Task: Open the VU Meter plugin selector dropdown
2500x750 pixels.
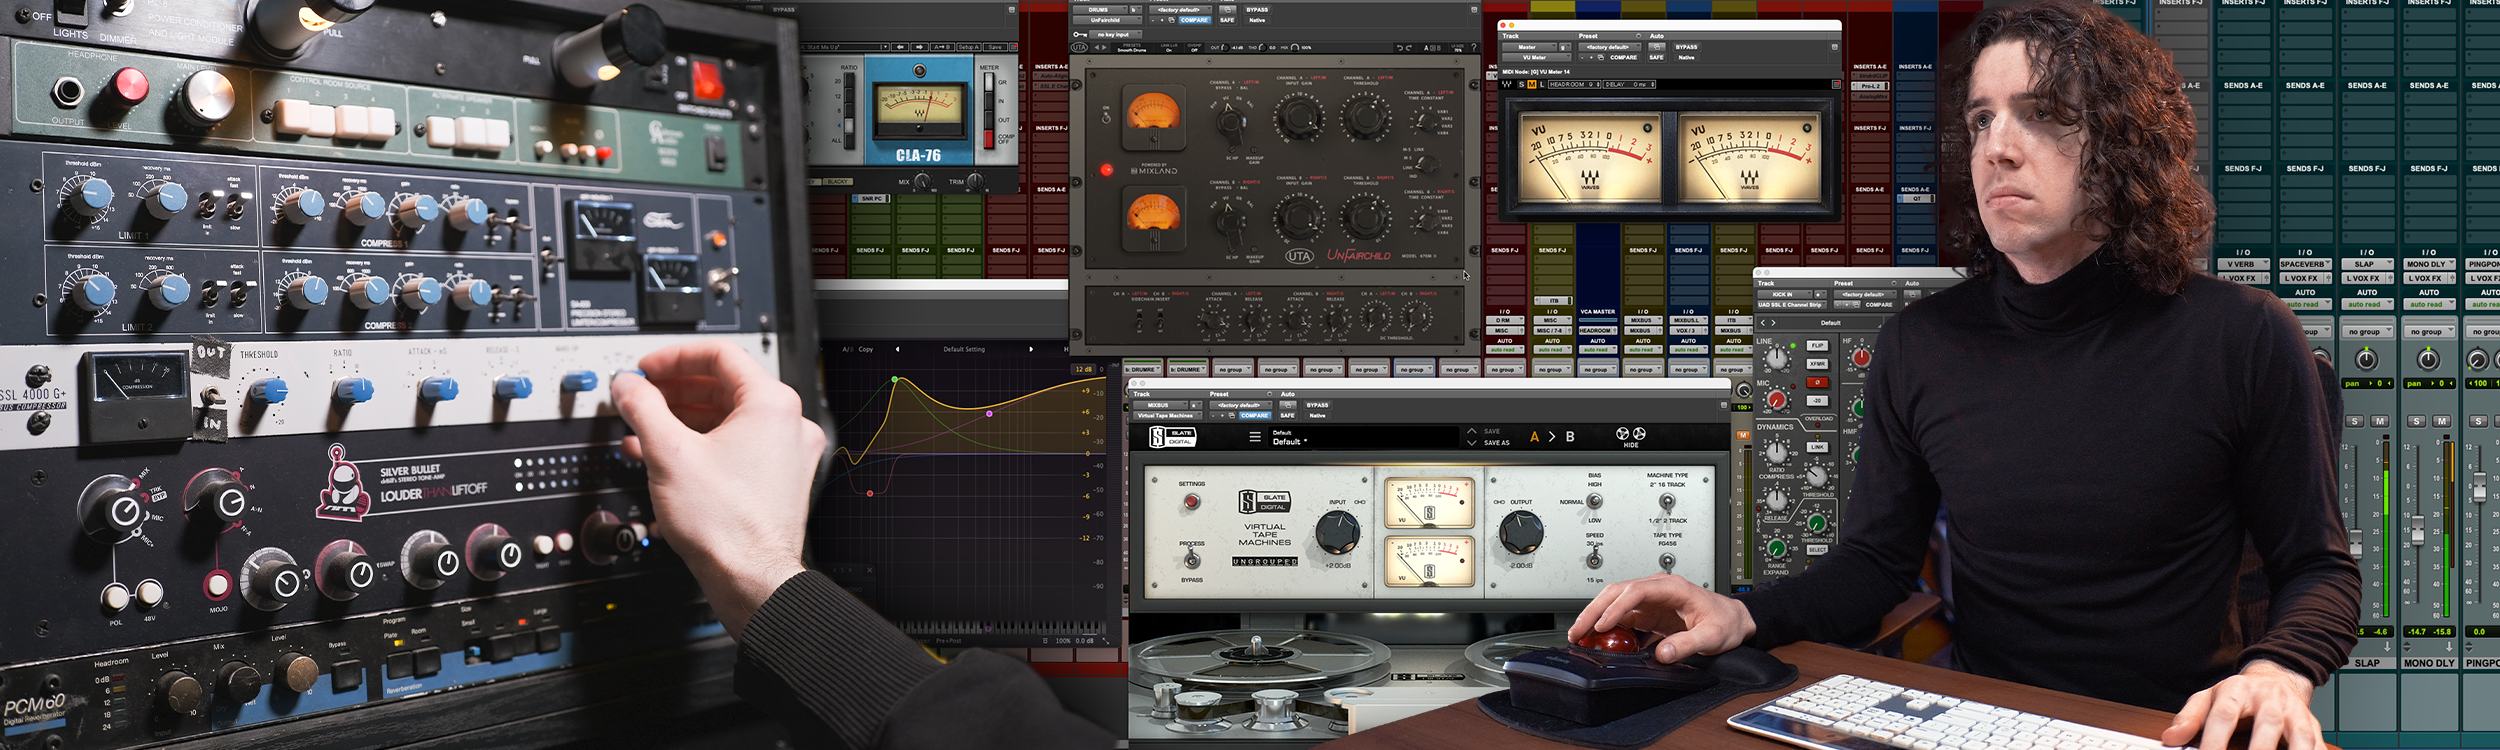Action: pos(1536,57)
